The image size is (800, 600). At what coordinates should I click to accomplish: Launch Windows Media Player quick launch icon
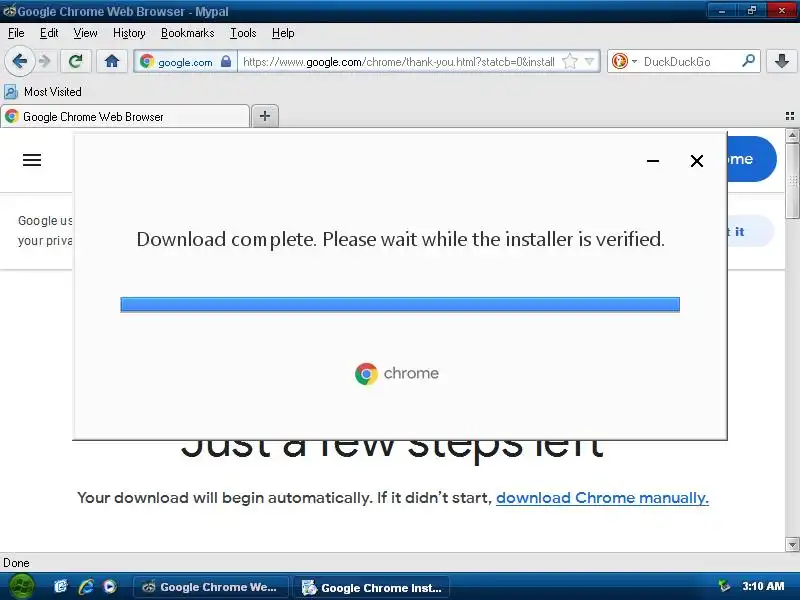[109, 587]
